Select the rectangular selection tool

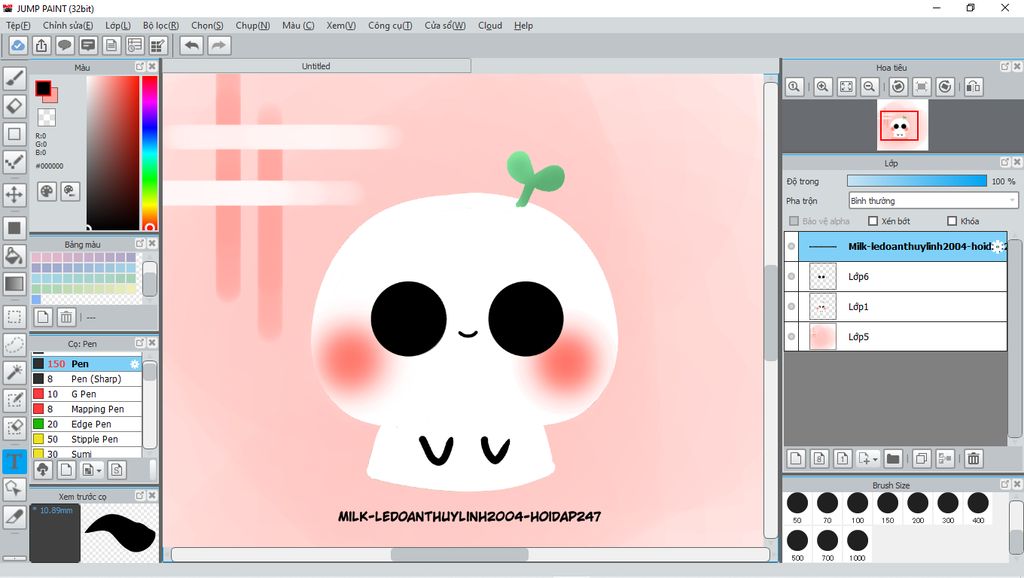click(14, 317)
